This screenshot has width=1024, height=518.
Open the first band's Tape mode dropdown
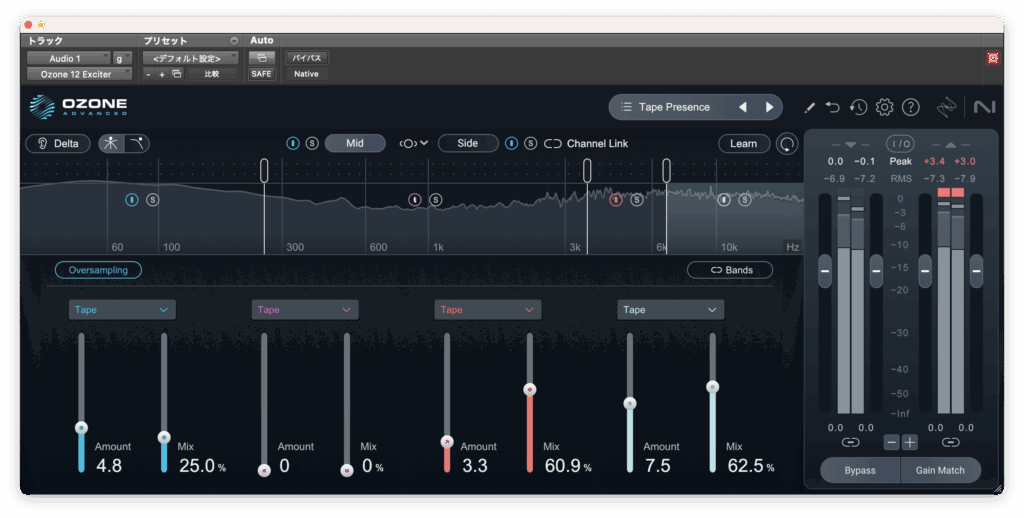122,310
